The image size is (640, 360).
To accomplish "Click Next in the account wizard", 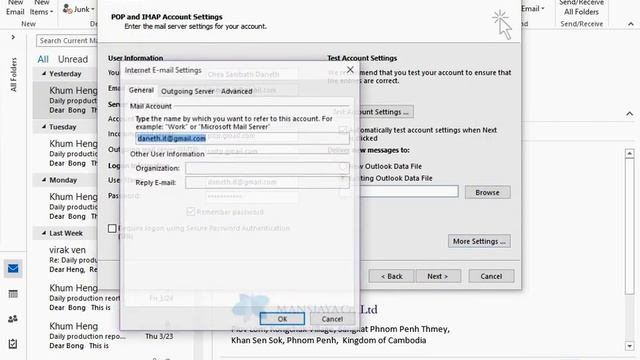I will [x=438, y=276].
